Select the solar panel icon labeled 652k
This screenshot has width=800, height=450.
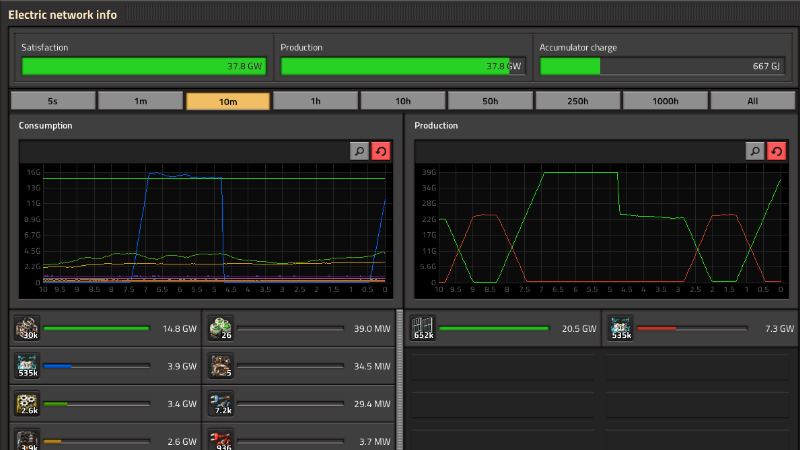click(423, 328)
